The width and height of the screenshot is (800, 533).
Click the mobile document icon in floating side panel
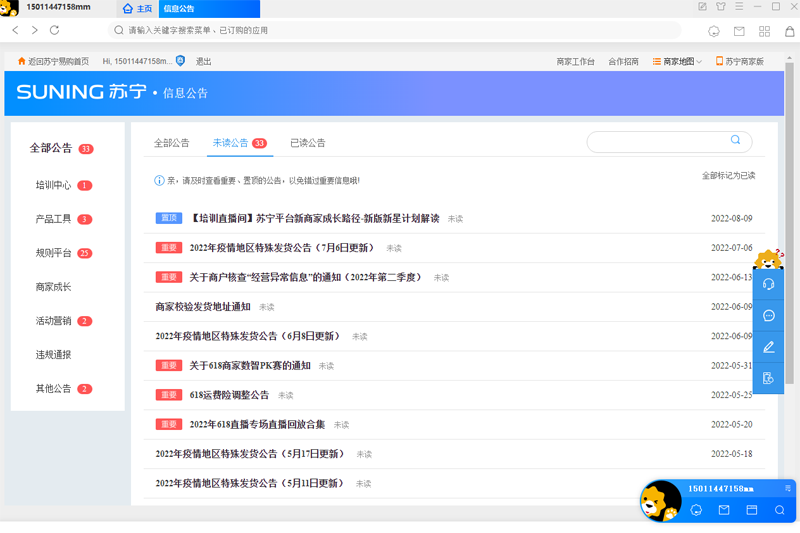[x=768, y=378]
